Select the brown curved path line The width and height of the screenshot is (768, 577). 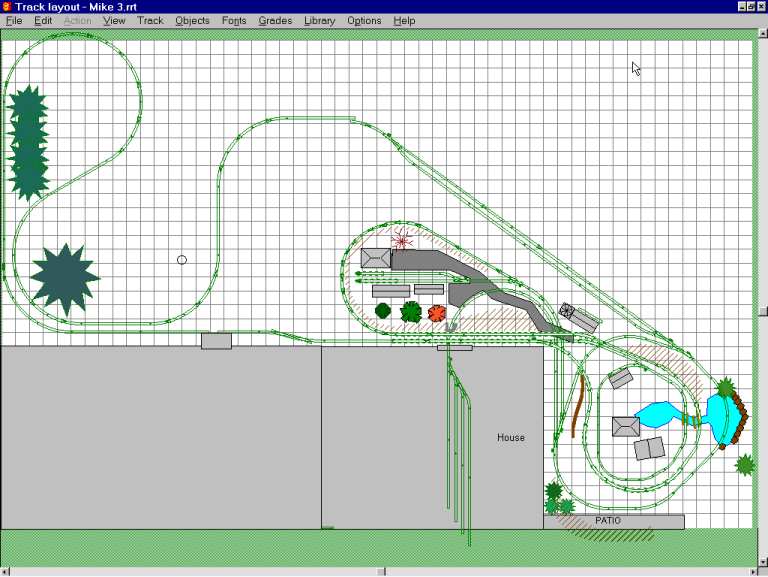[x=578, y=406]
